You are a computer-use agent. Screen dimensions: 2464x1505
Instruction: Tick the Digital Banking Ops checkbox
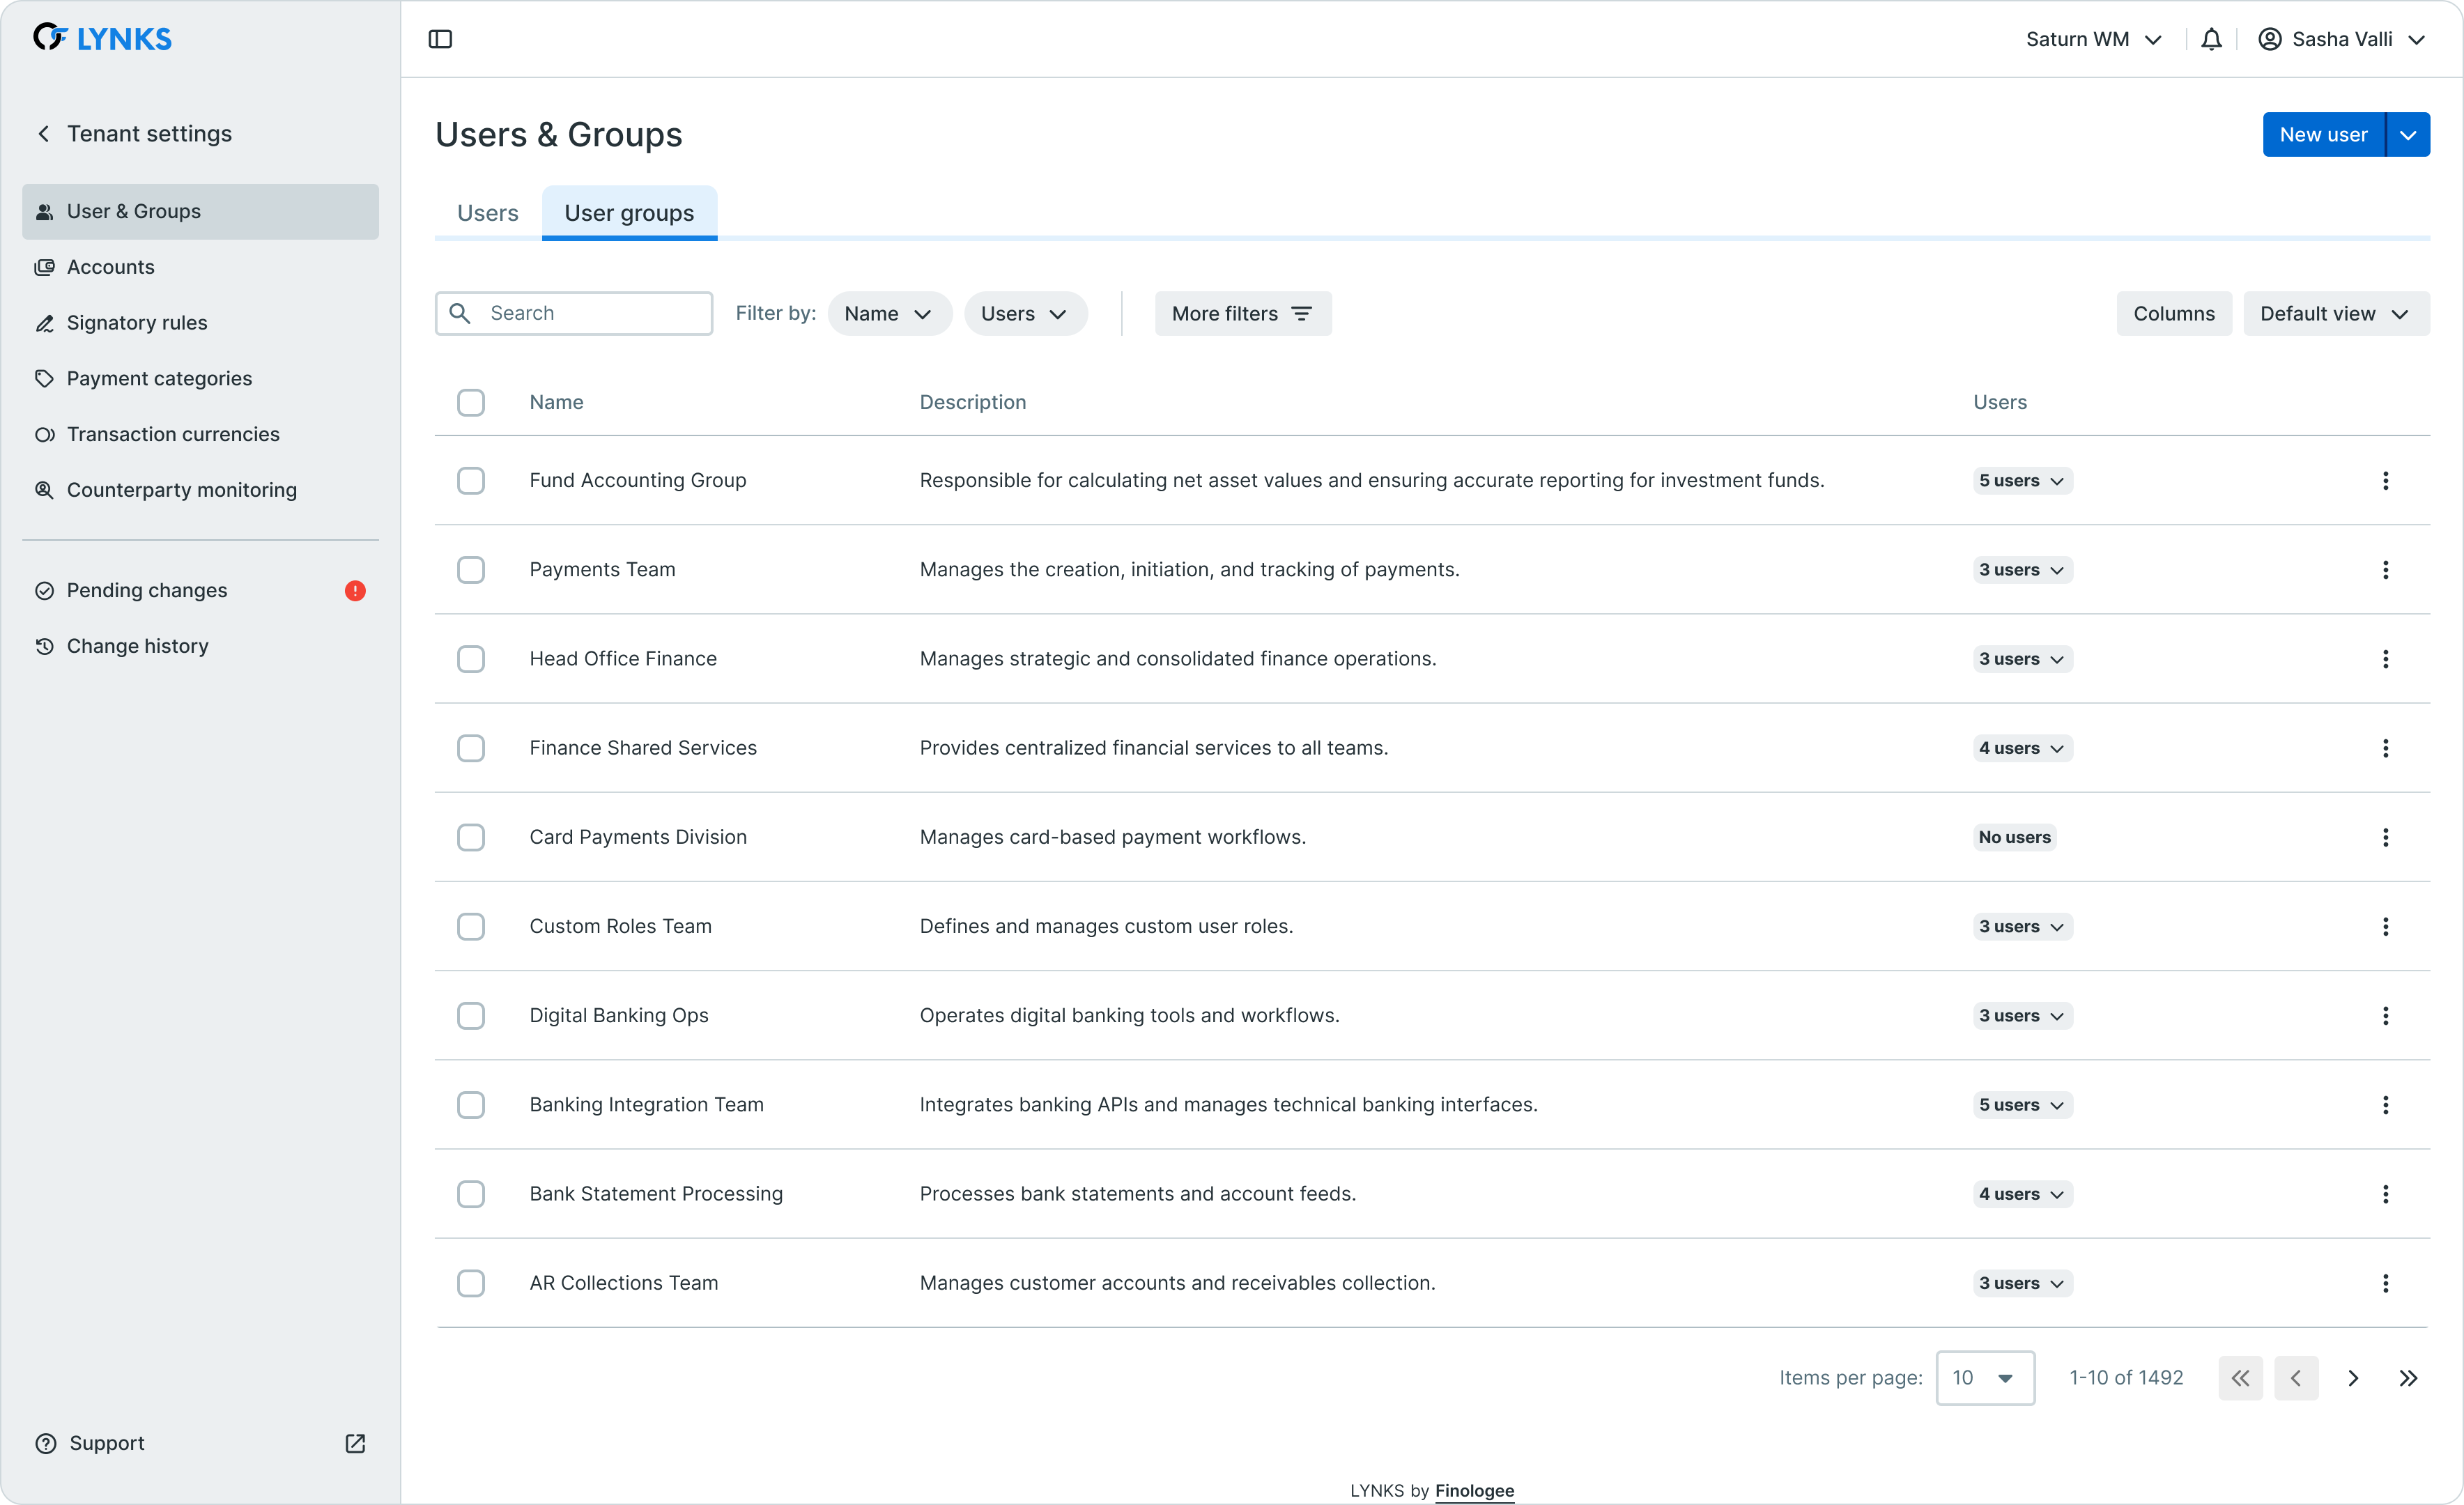[x=471, y=1016]
